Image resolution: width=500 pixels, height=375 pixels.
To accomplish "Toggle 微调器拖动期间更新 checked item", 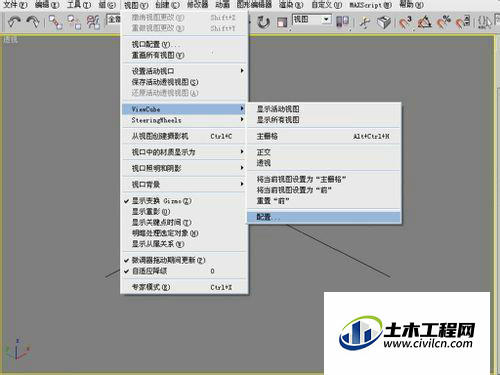I will click(x=184, y=260).
